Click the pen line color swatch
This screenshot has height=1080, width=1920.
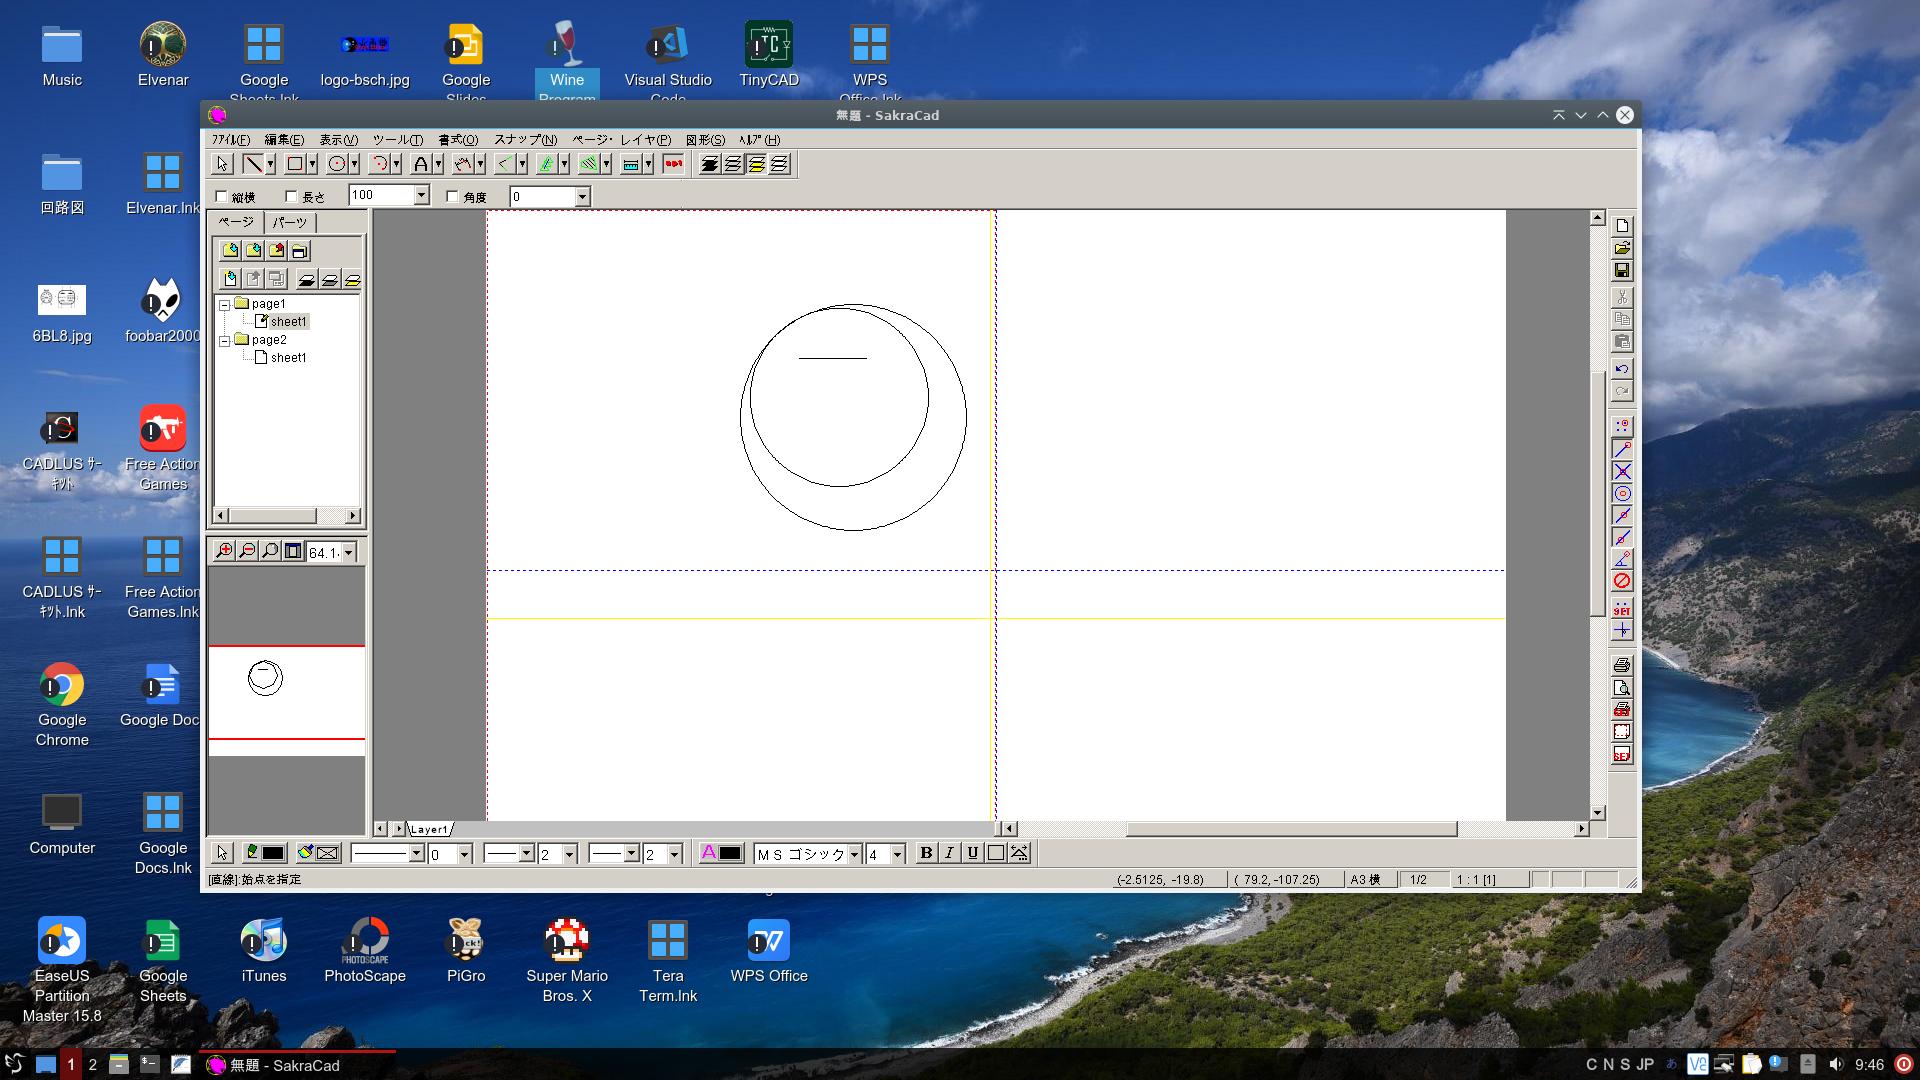click(x=273, y=853)
